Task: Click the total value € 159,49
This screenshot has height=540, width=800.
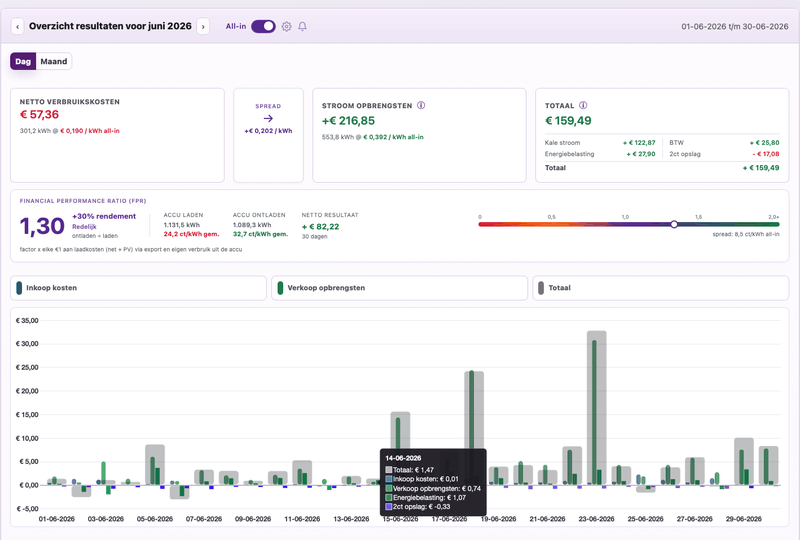Action: (x=568, y=120)
